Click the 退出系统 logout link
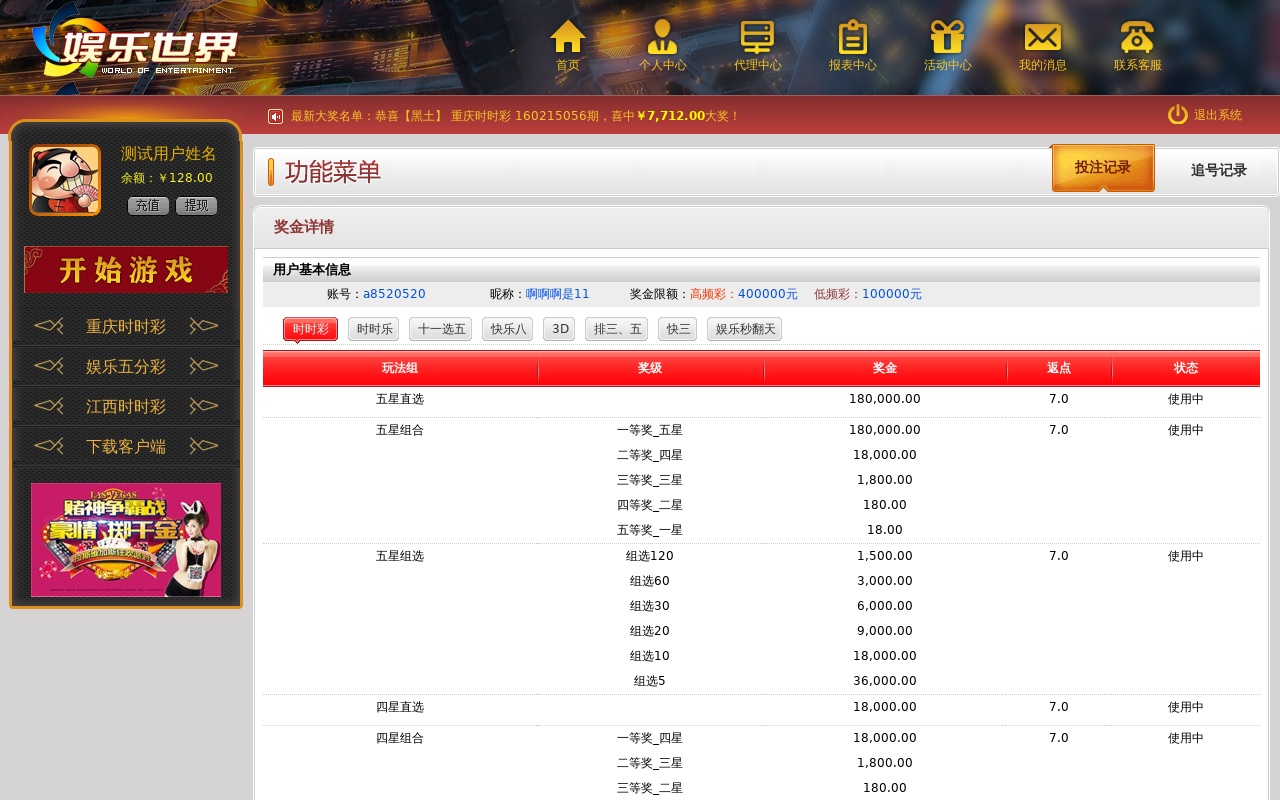 tap(1218, 115)
